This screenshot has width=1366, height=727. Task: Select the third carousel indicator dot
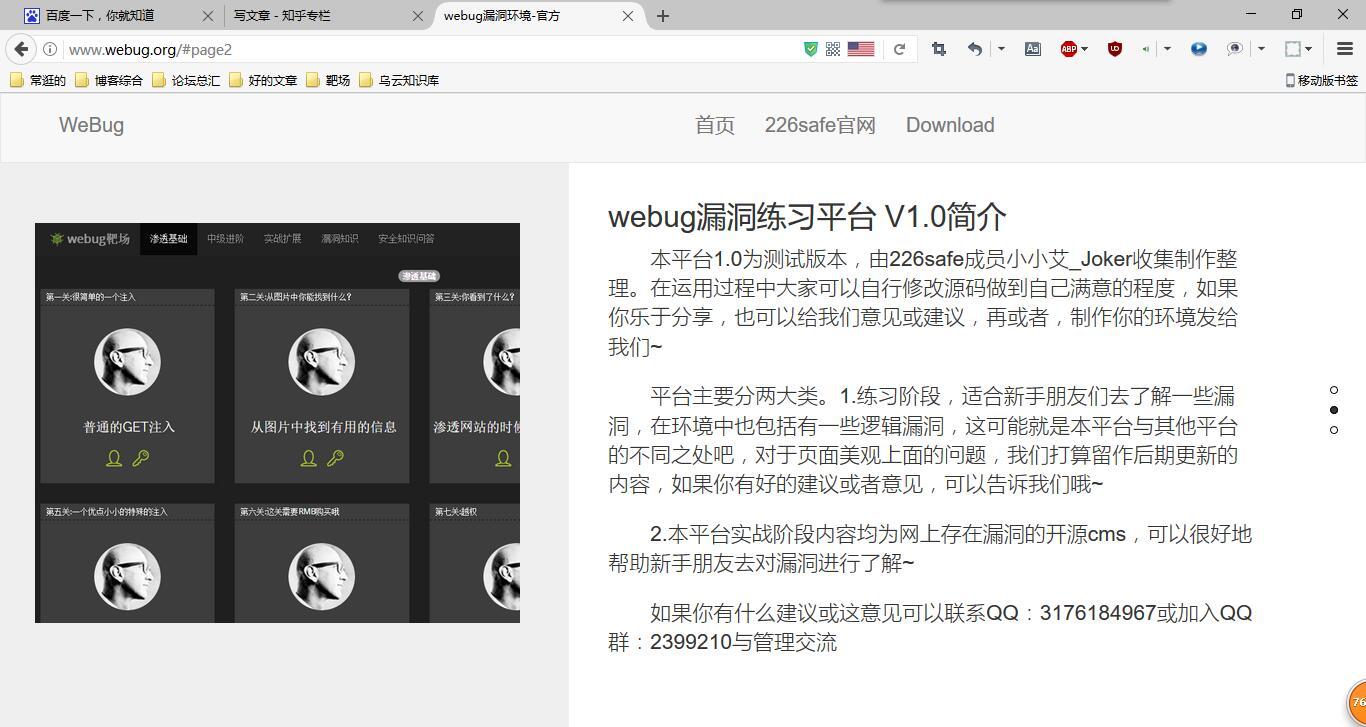point(1335,430)
